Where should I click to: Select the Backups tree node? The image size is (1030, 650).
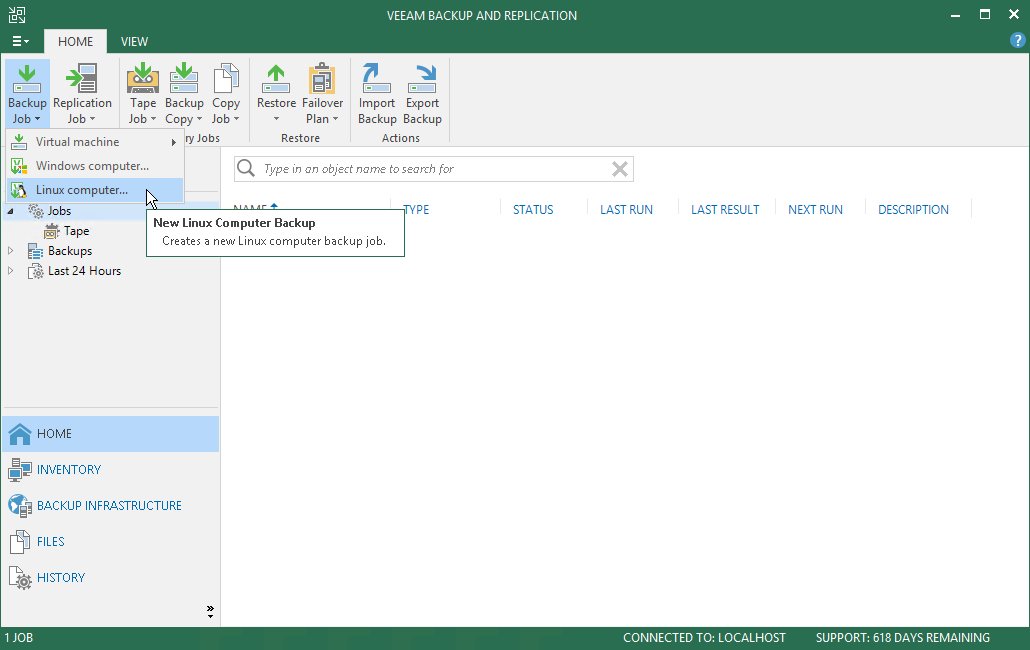(x=70, y=251)
